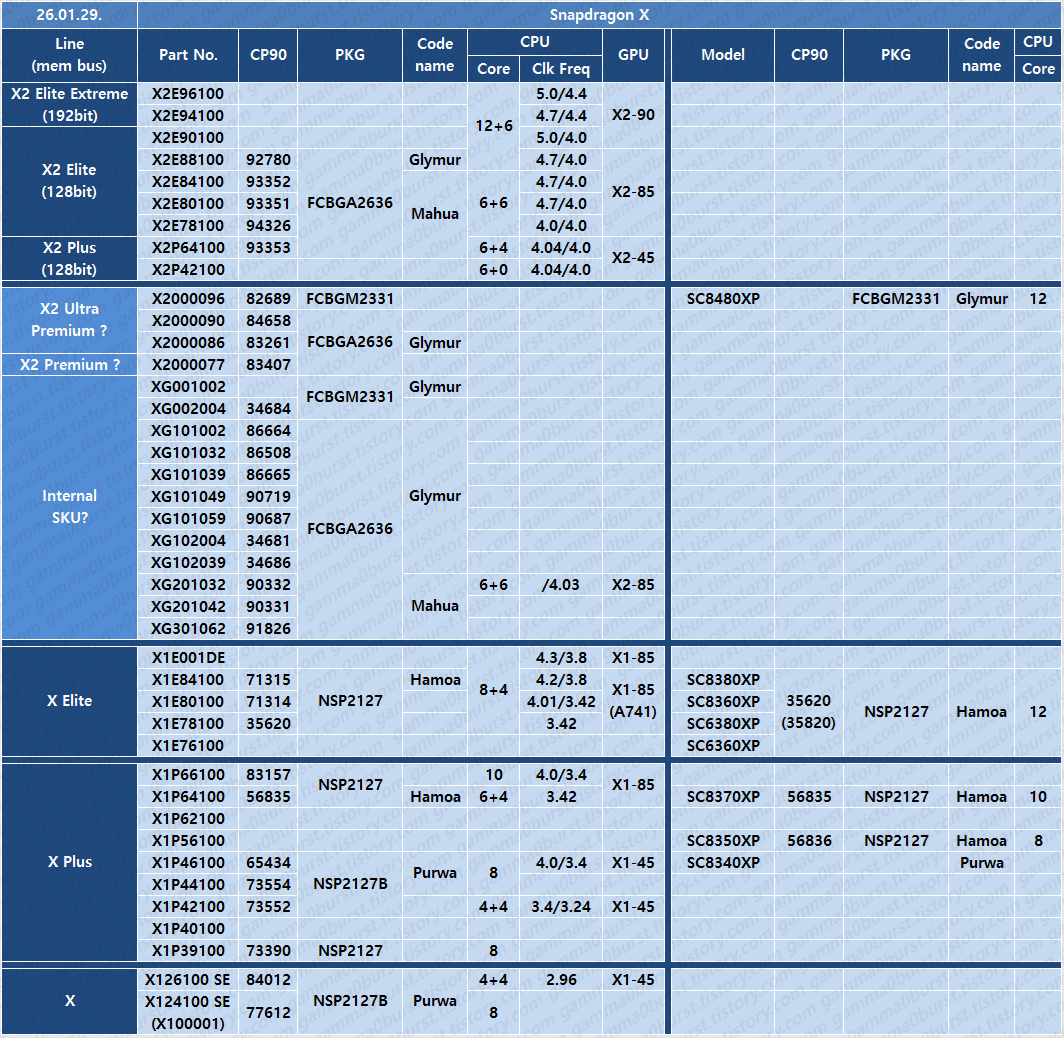Click CP90 value 34686
The image size is (1064, 1038).
268,563
